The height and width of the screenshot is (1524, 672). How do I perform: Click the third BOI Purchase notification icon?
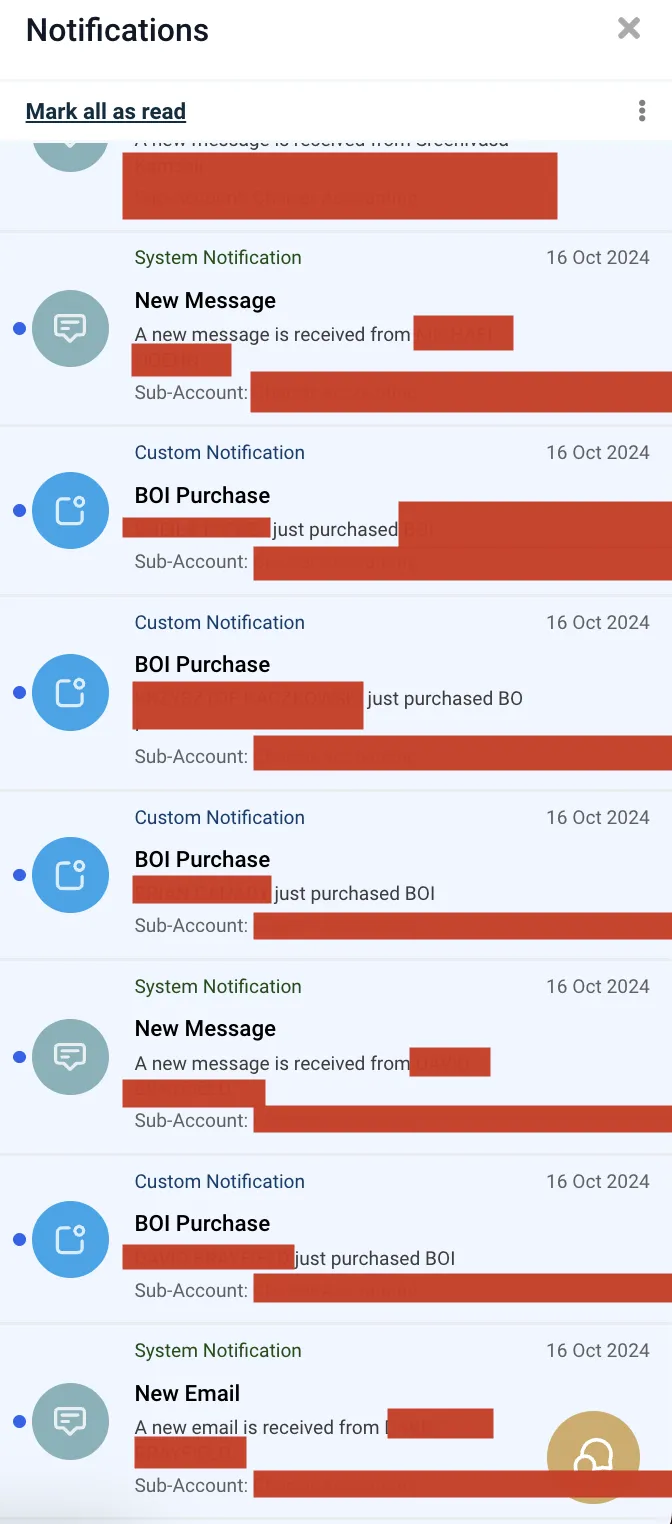(x=70, y=875)
